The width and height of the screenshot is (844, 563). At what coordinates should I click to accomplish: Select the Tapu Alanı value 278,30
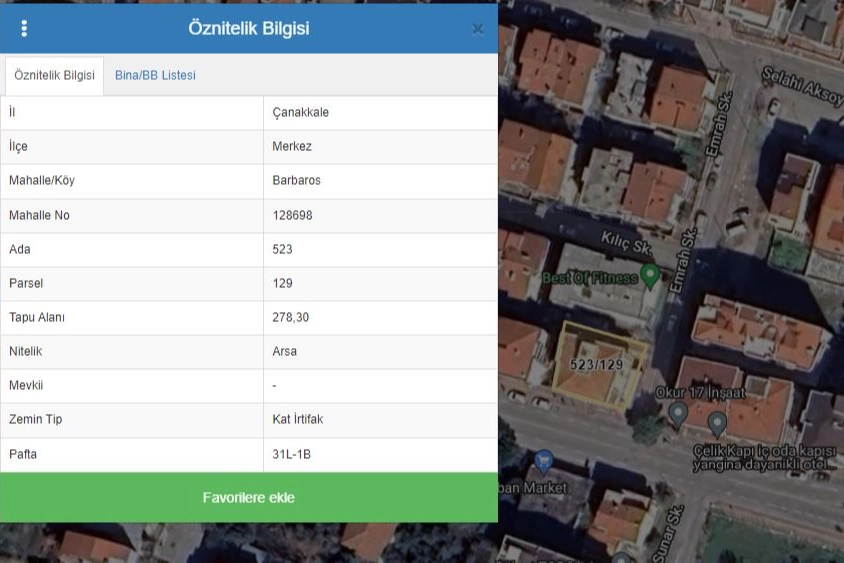290,318
